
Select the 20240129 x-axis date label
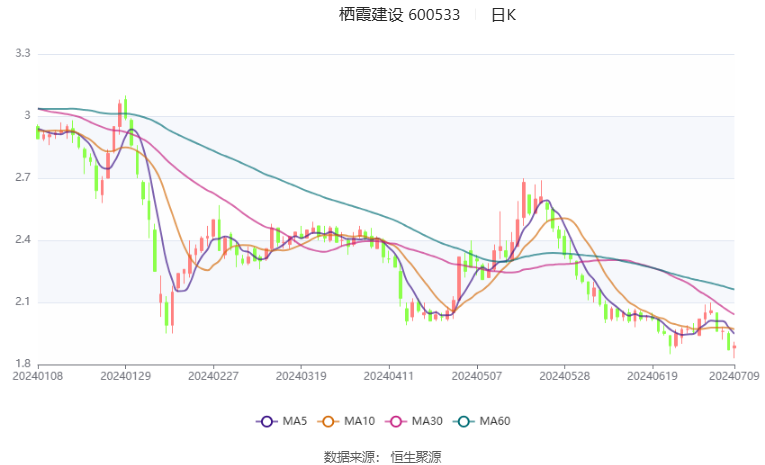tap(125, 376)
